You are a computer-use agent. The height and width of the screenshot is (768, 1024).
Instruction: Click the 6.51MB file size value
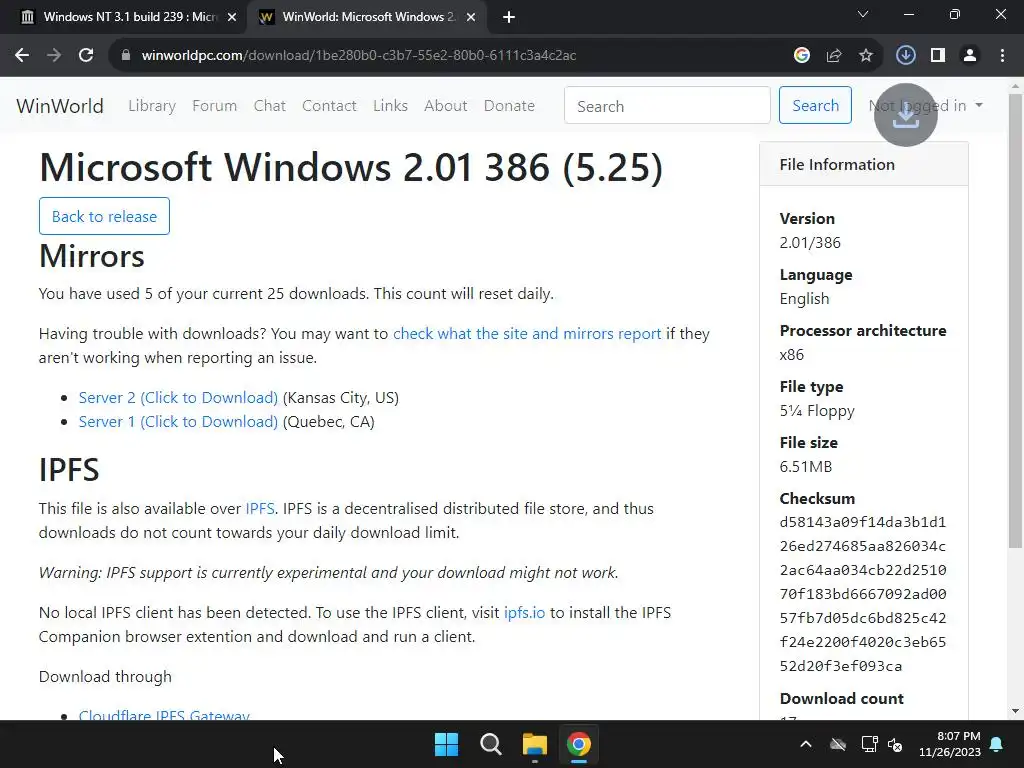[x=806, y=467]
